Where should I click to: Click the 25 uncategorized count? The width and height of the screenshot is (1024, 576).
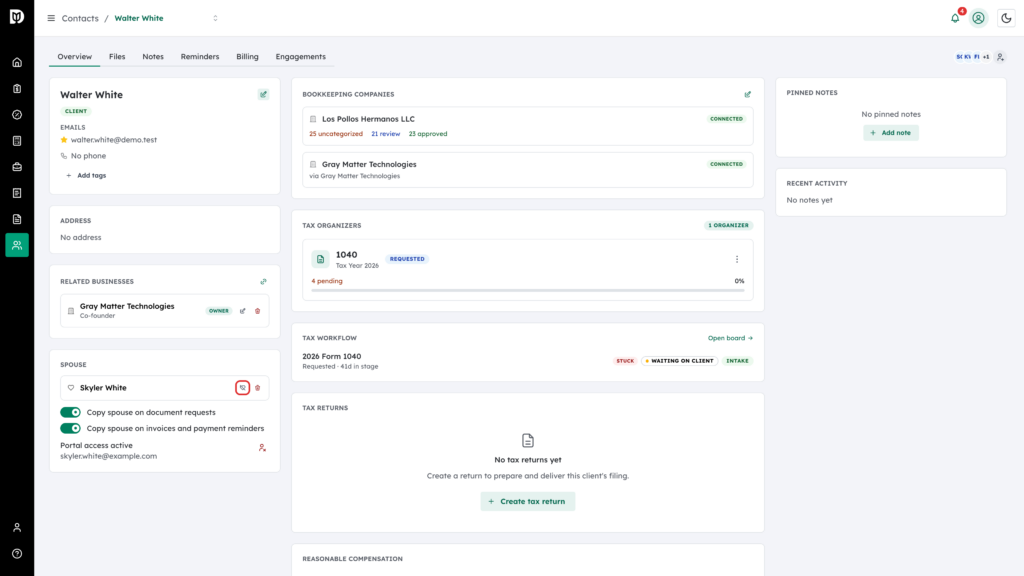pos(336,134)
